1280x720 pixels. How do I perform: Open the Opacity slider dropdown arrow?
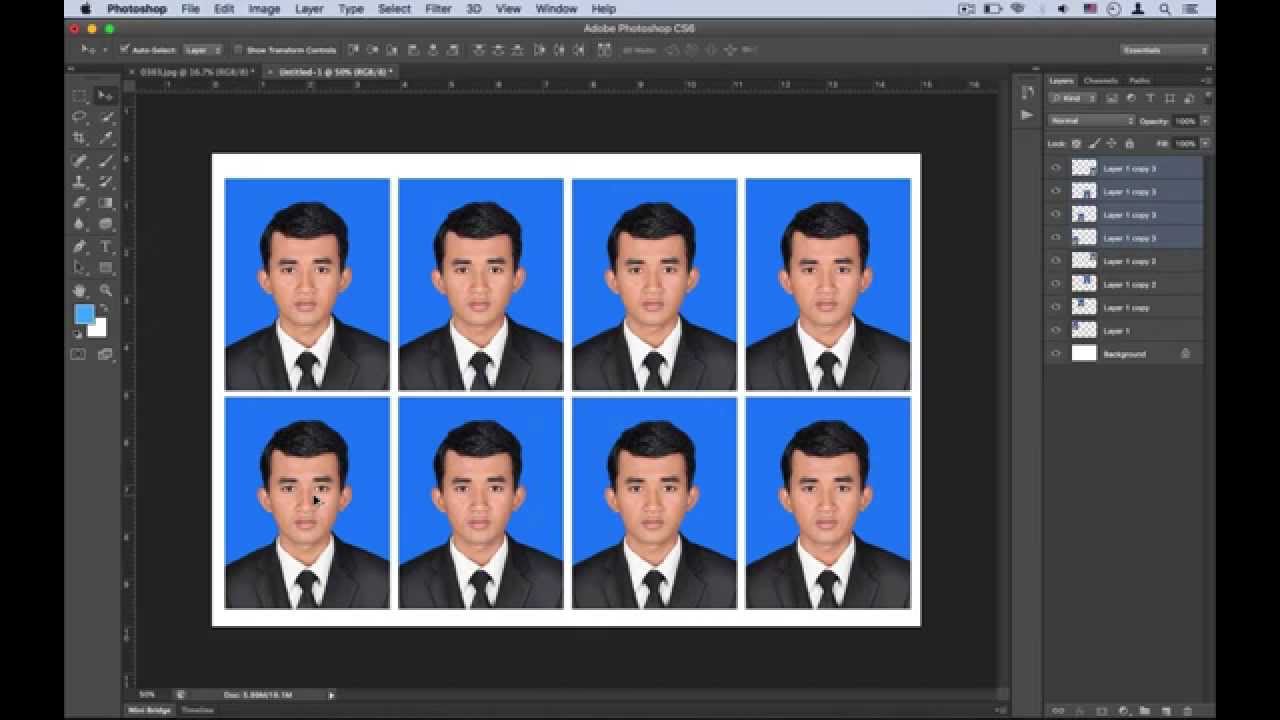pos(1205,120)
